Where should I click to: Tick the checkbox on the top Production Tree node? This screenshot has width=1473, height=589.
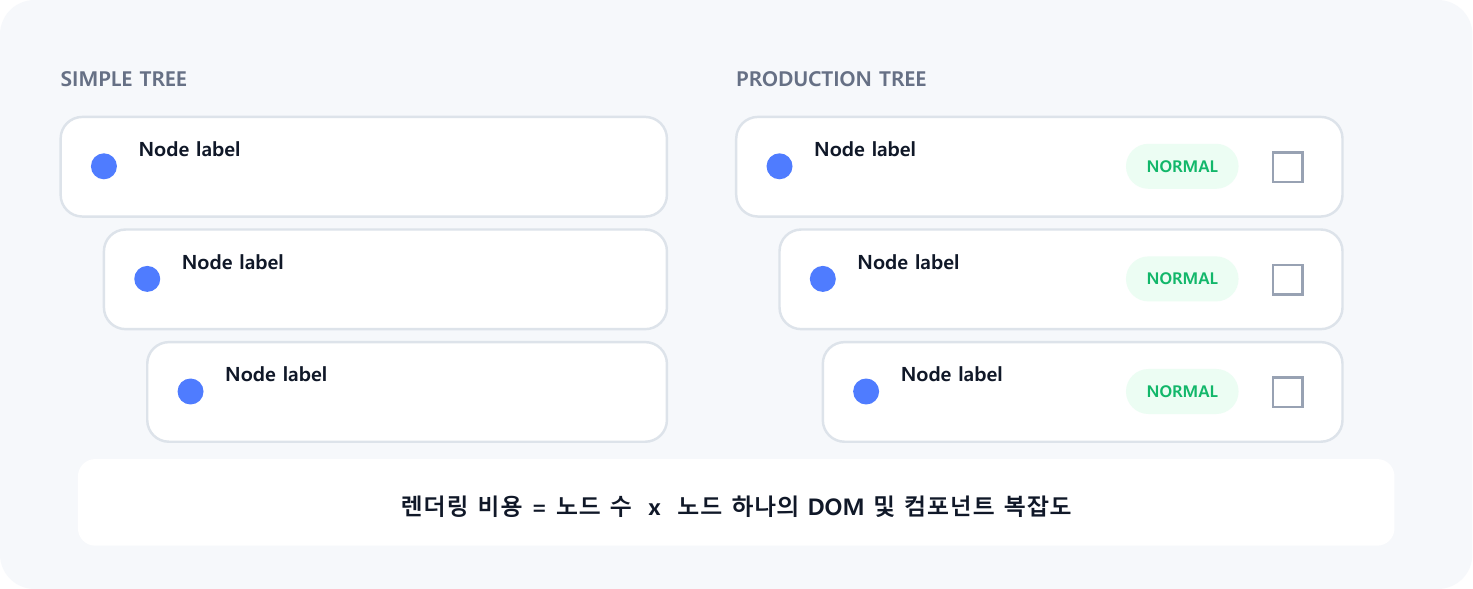[1287, 166]
